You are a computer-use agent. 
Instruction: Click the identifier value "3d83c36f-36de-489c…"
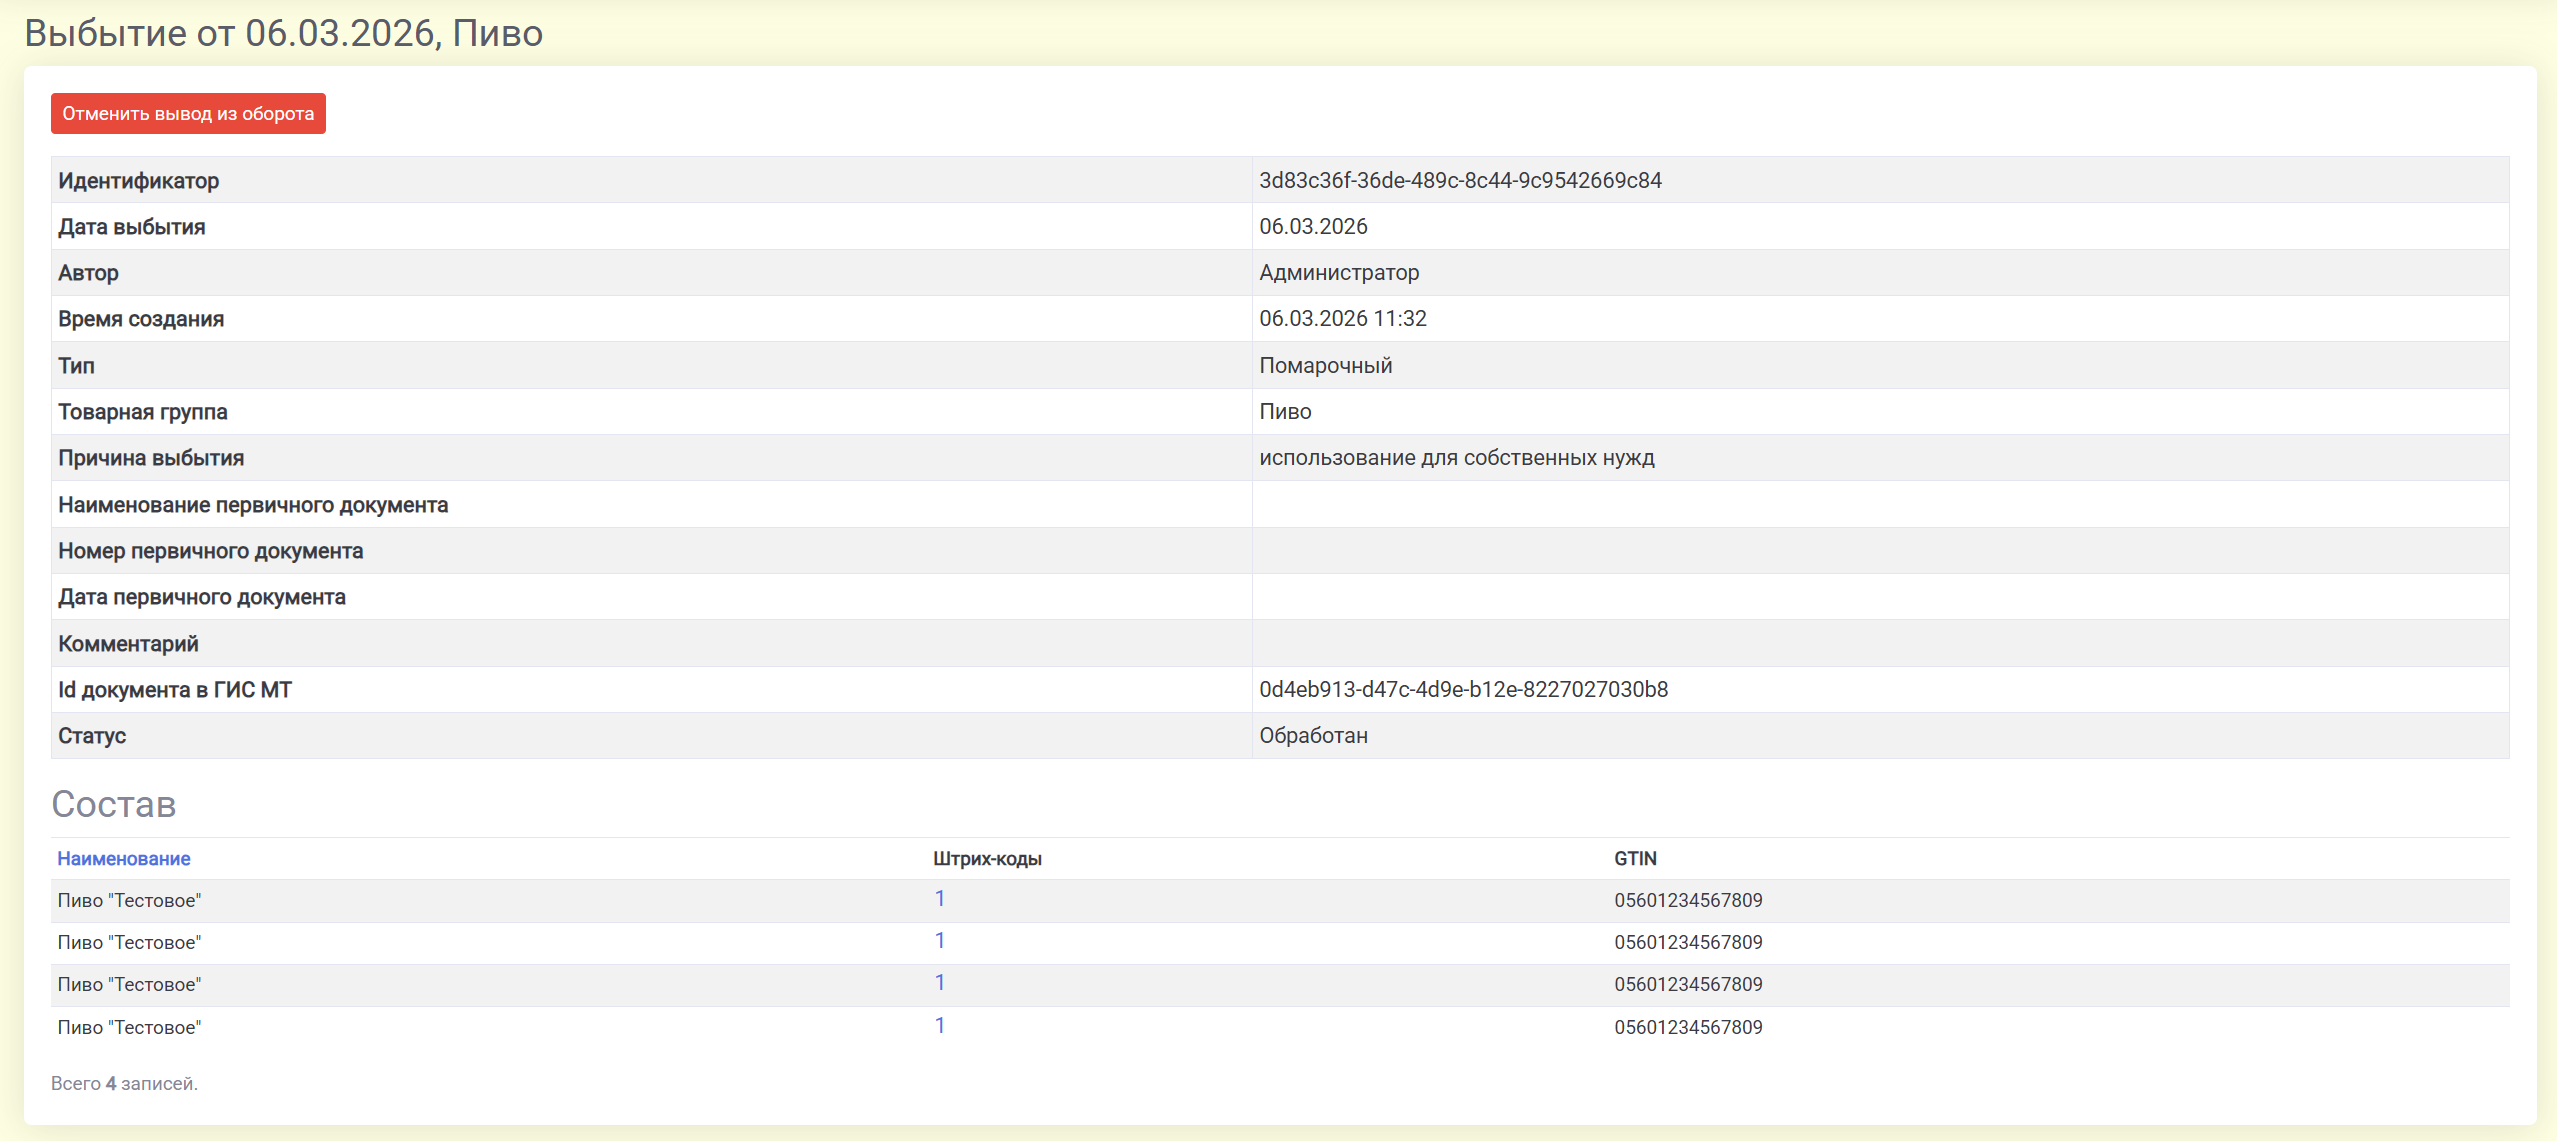tap(1460, 180)
